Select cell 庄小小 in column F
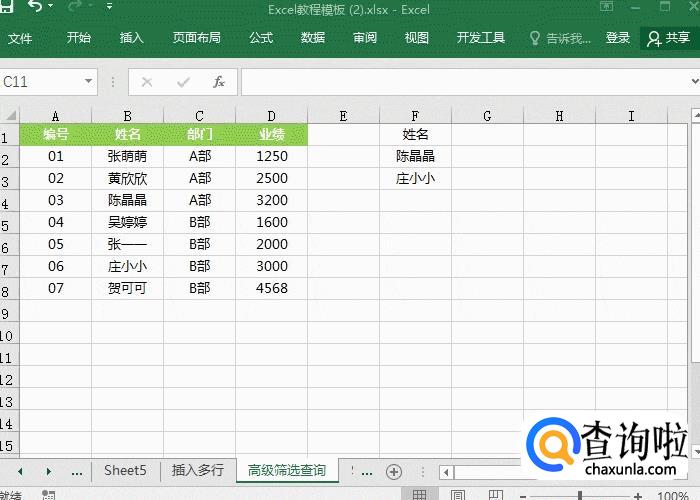Viewport: 700px width, 500px height. [x=415, y=178]
